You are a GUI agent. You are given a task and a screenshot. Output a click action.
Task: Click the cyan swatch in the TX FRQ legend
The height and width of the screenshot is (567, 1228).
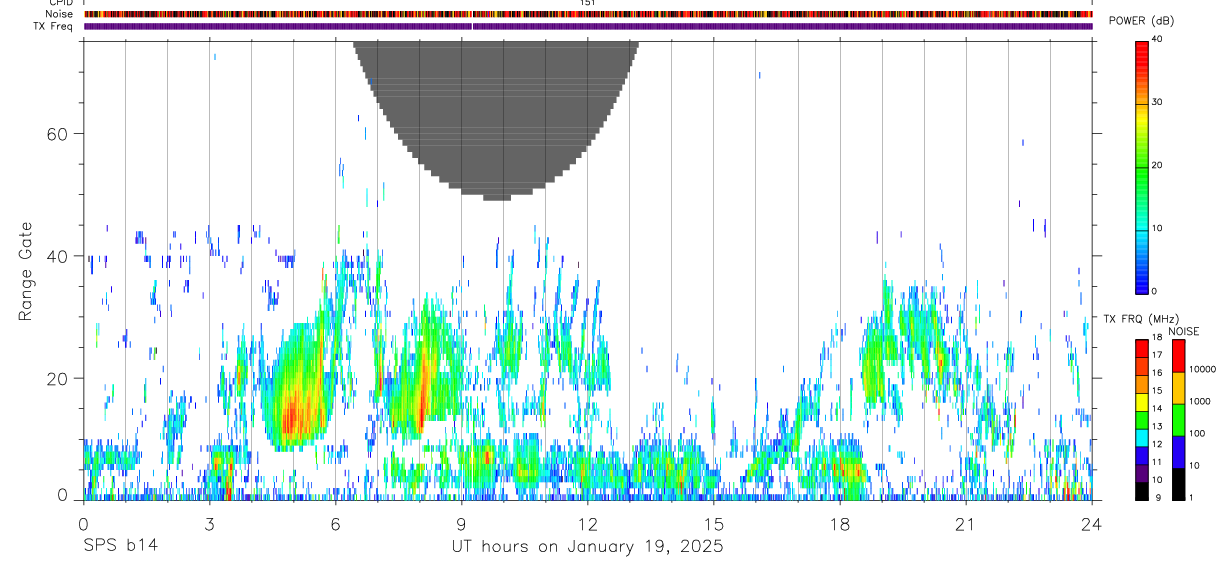coord(1142,436)
